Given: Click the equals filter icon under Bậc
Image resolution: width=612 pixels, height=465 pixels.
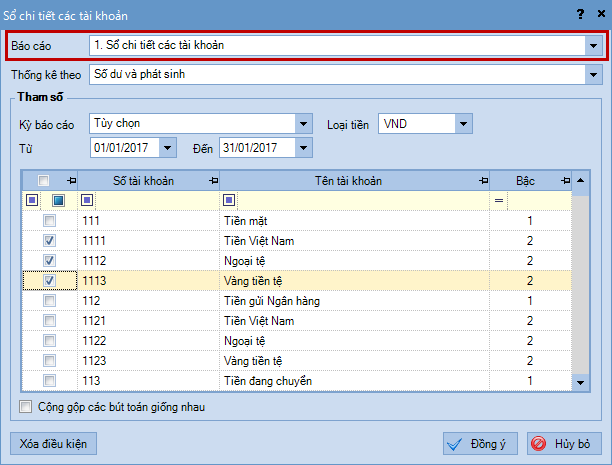Looking at the screenshot, I should [498, 200].
